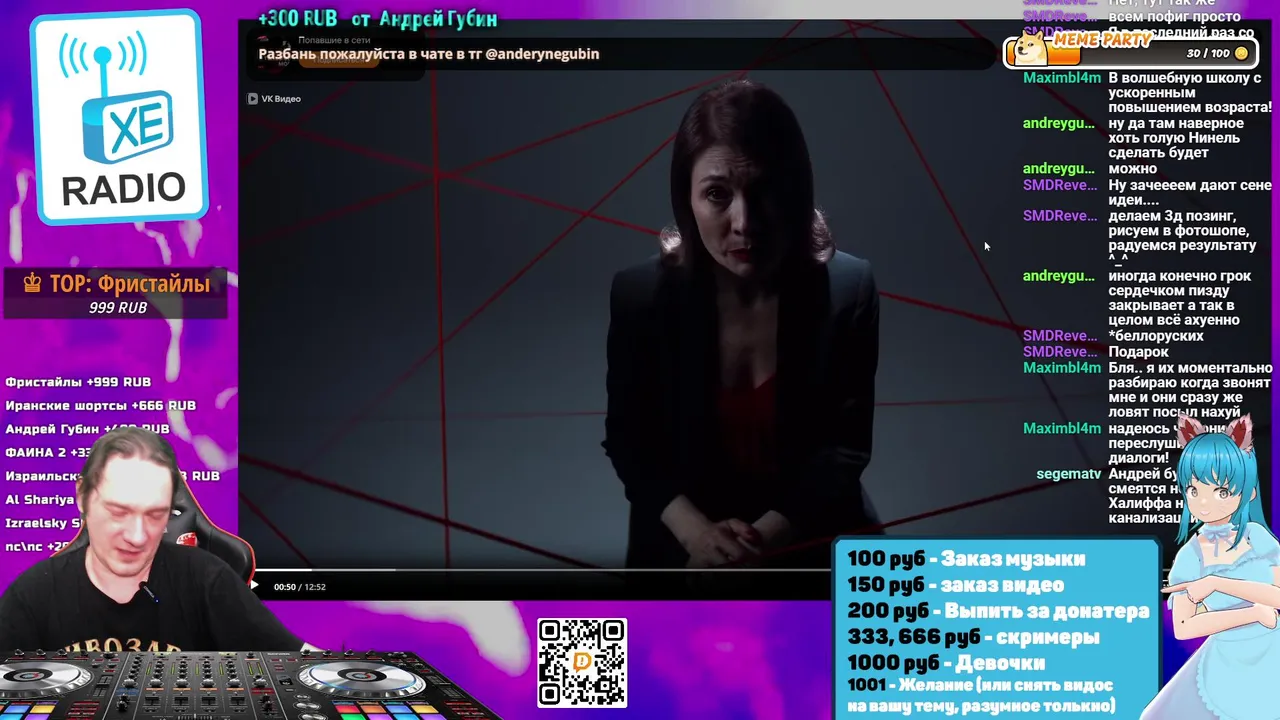This screenshot has width=1280, height=720.
Task: Click '200 руб - Выпить за донатера' line
Action: [x=998, y=611]
